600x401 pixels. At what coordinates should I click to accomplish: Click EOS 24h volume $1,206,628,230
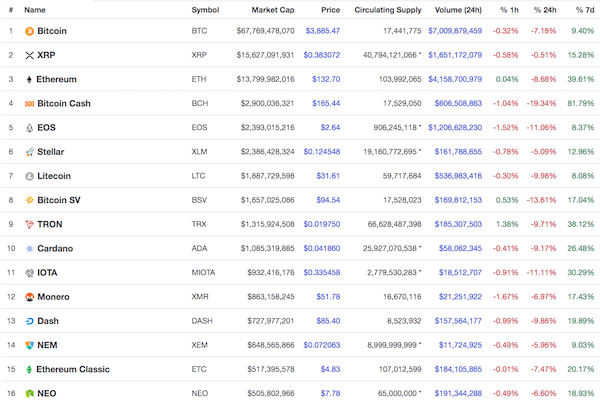pyautogui.click(x=455, y=127)
